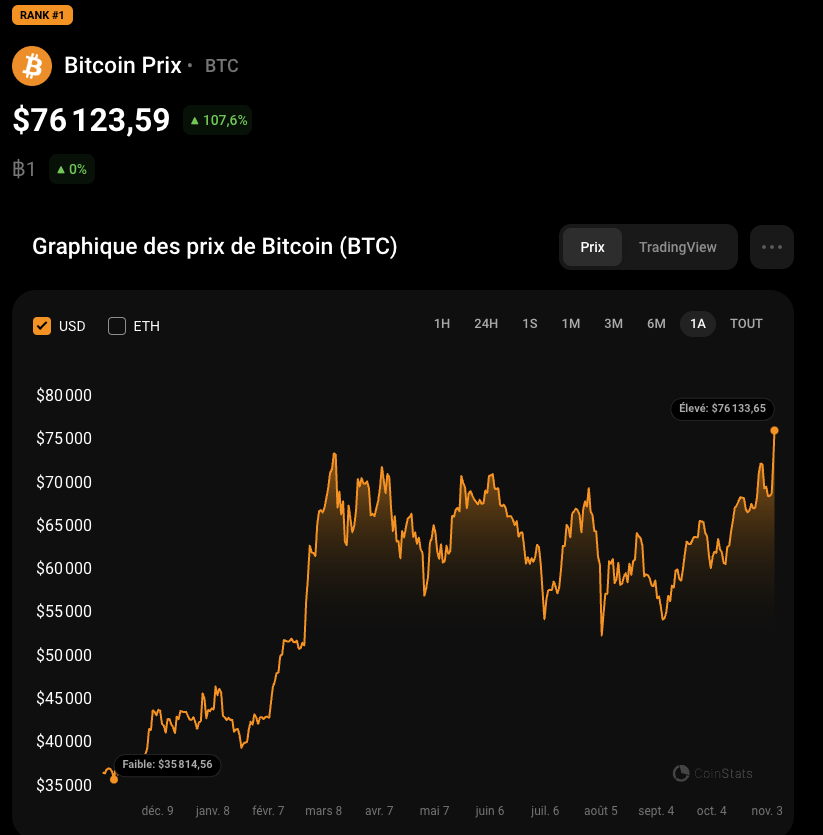This screenshot has width=823, height=835.
Task: Show all-time data with TOUT
Action: pos(746,323)
